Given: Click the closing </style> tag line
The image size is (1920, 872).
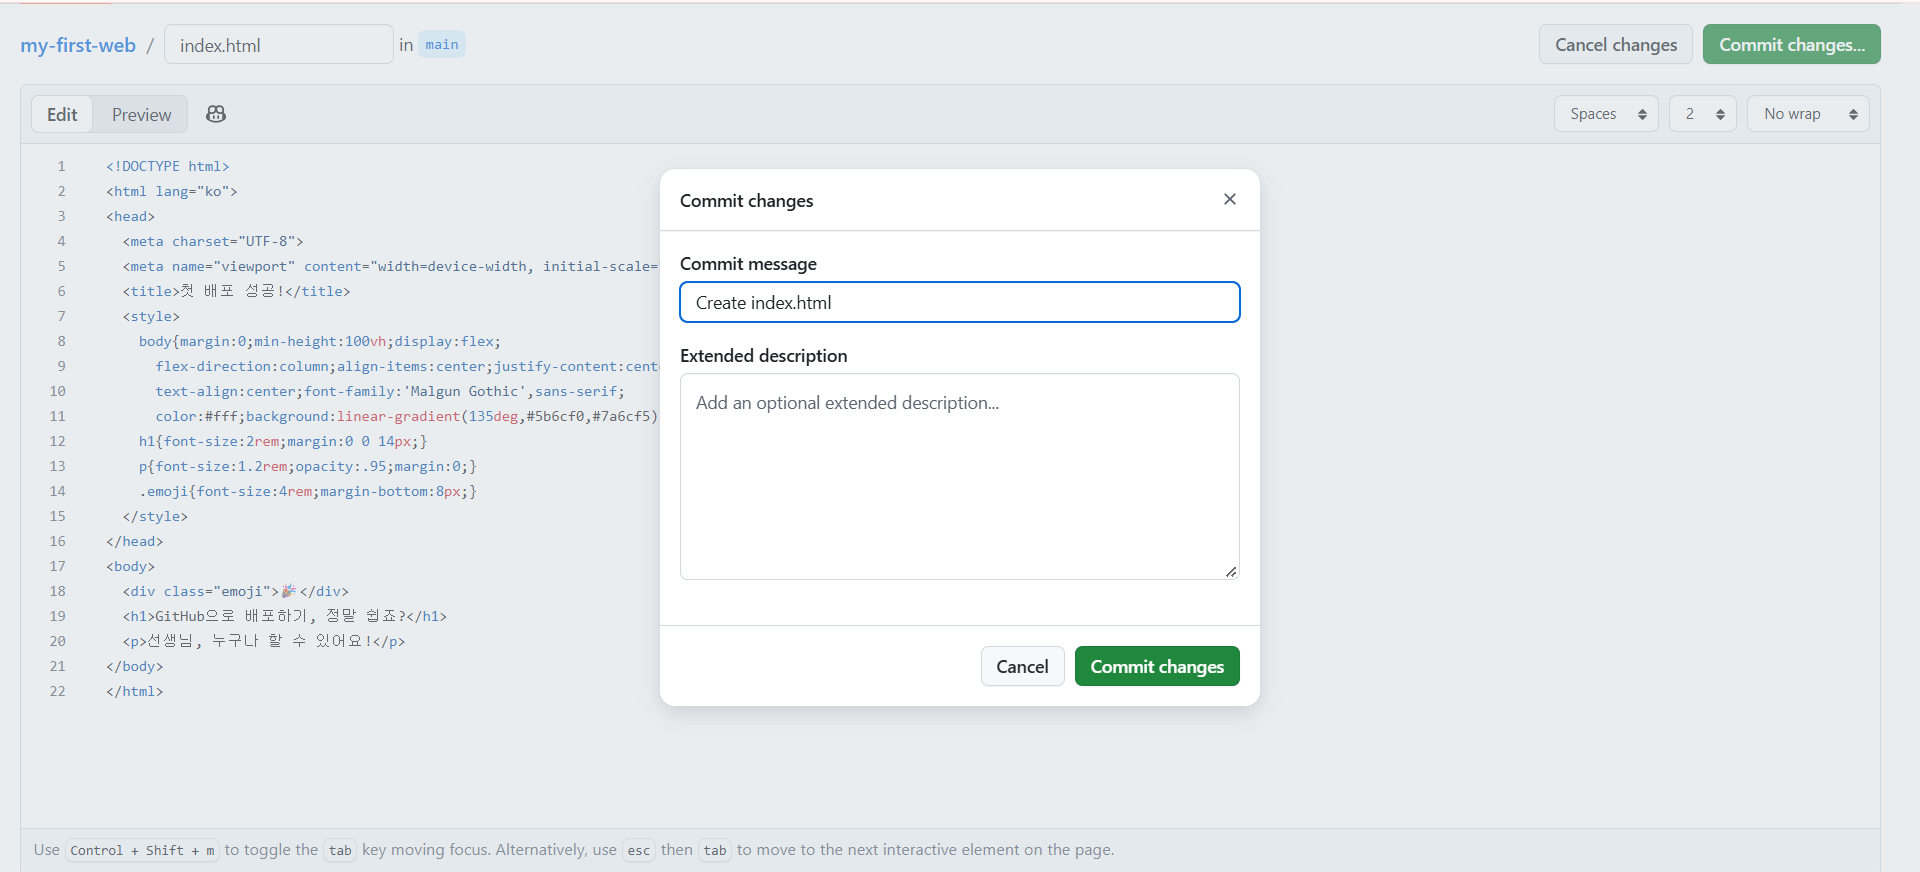Looking at the screenshot, I should coord(155,516).
